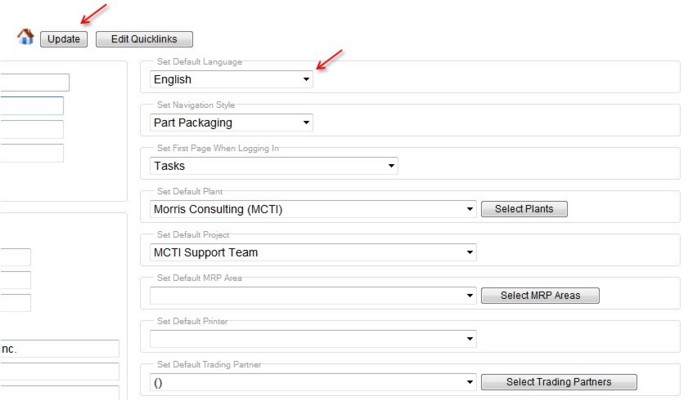Click the Update button

(x=64, y=39)
